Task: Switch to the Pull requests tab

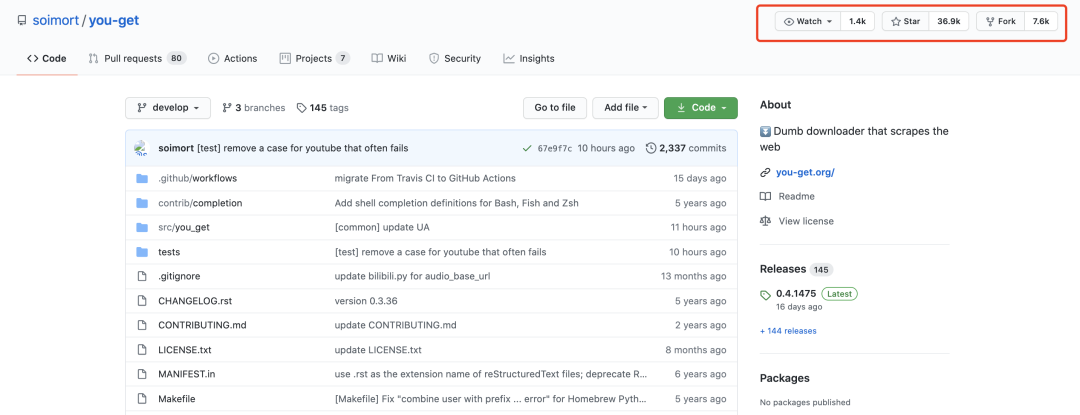Action: (x=137, y=58)
